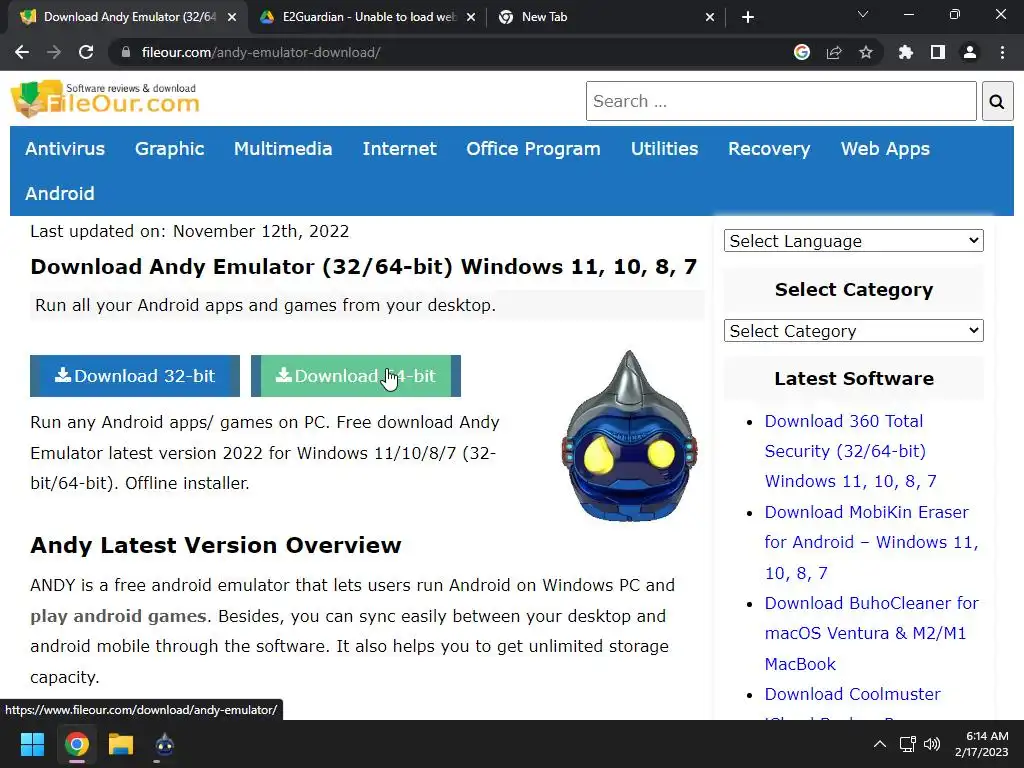Viewport: 1024px width, 768px height.
Task: Expand the Select Language dropdown
Action: tap(854, 241)
